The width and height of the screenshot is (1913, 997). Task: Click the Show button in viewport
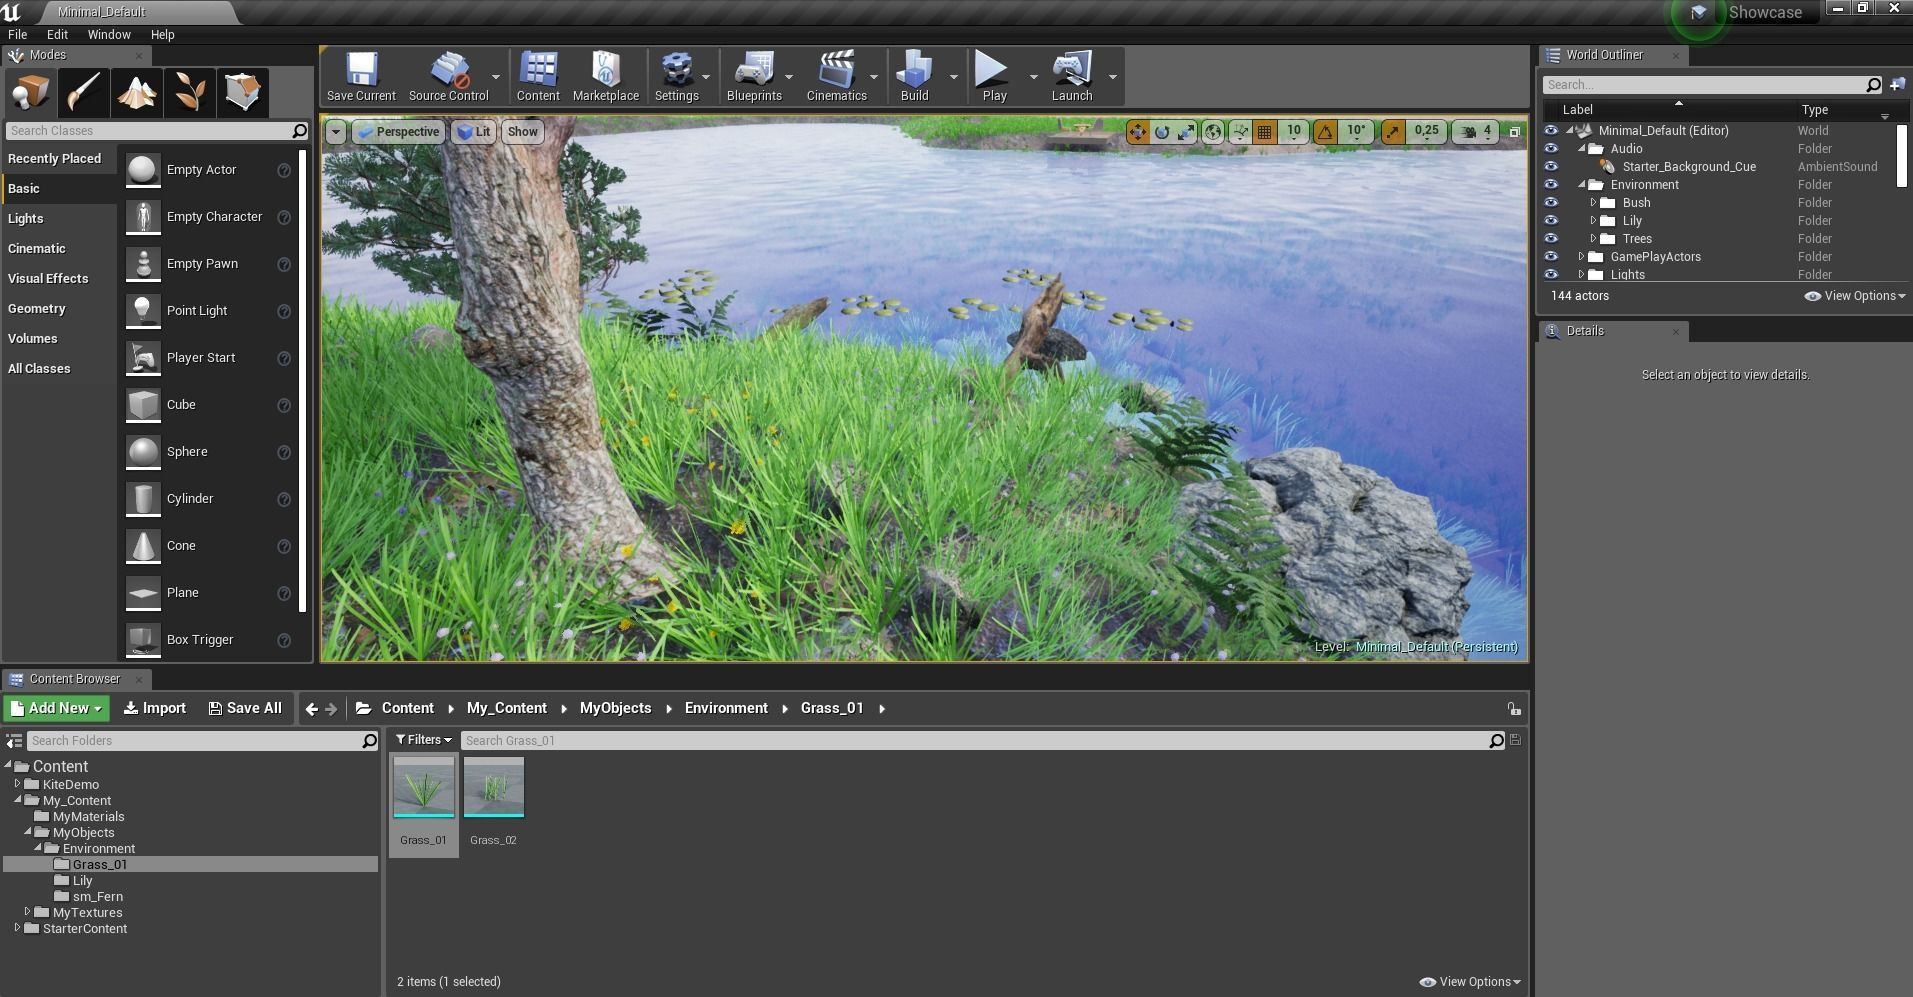coord(522,132)
